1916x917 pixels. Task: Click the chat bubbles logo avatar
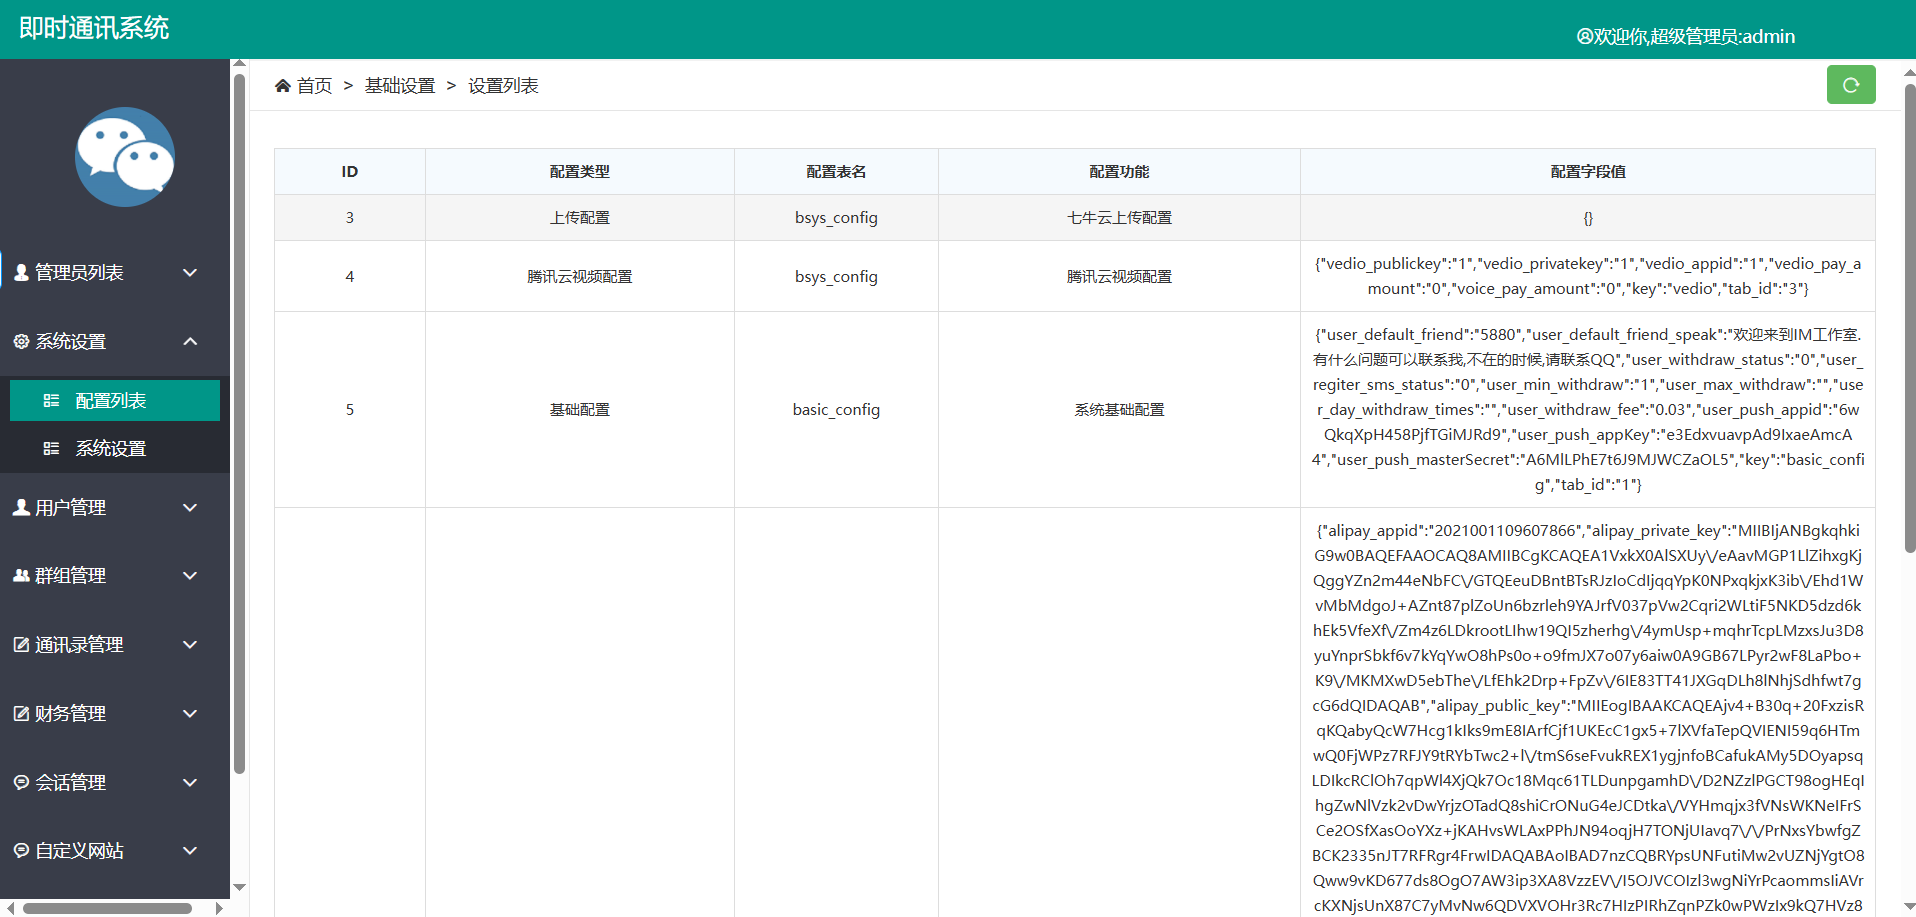[125, 157]
